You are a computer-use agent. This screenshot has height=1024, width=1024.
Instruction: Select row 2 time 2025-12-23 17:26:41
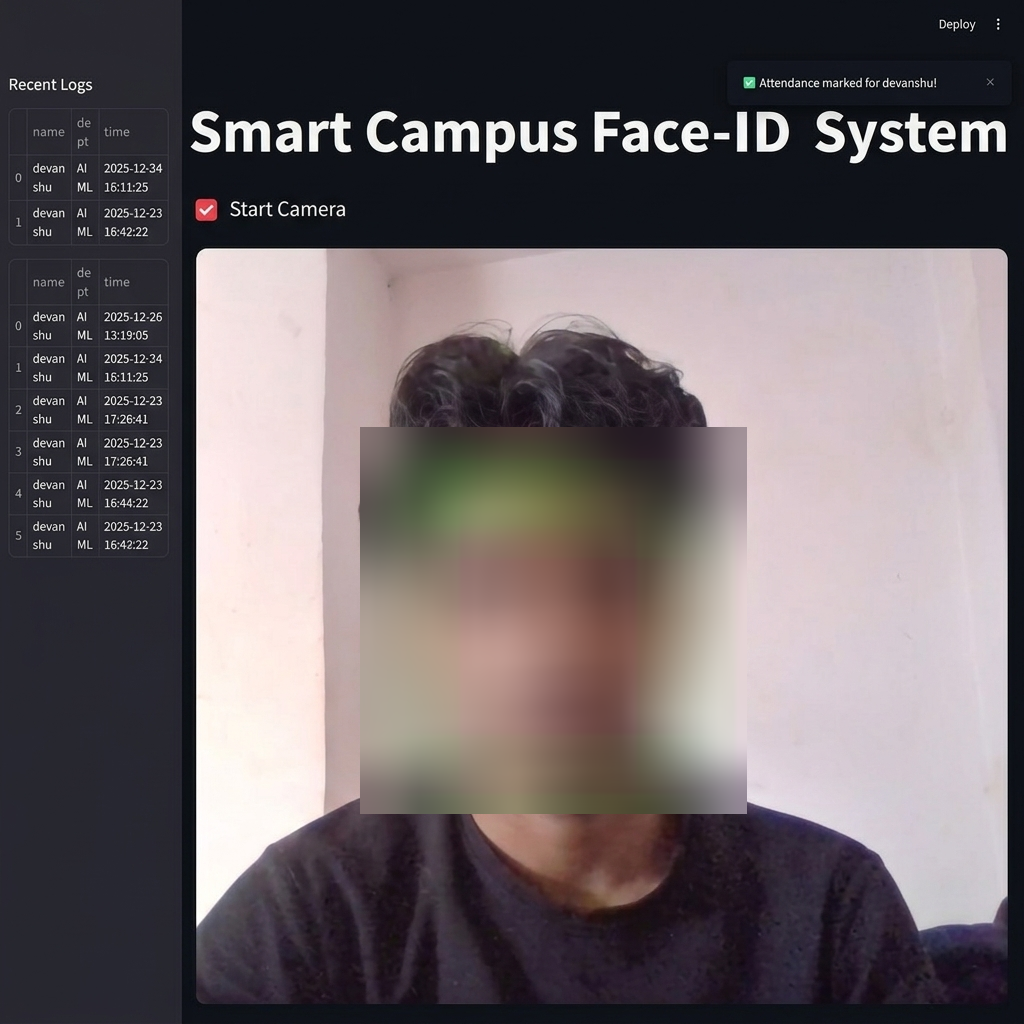click(133, 409)
